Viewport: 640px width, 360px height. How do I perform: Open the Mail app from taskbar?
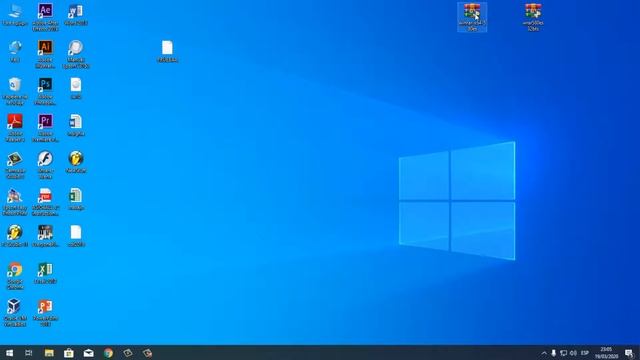89,353
